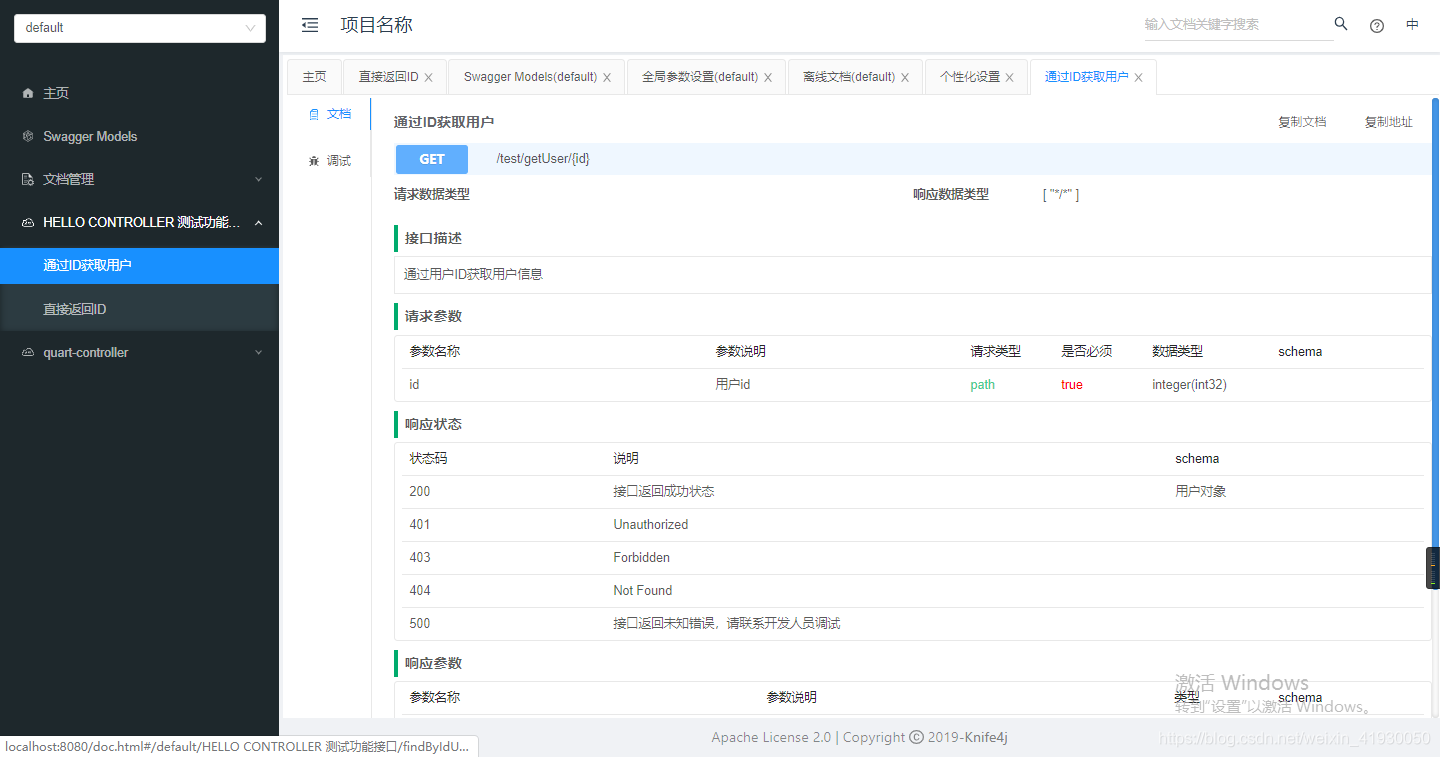Click the quart-controller group icon
1440x757 pixels.
pos(27,352)
